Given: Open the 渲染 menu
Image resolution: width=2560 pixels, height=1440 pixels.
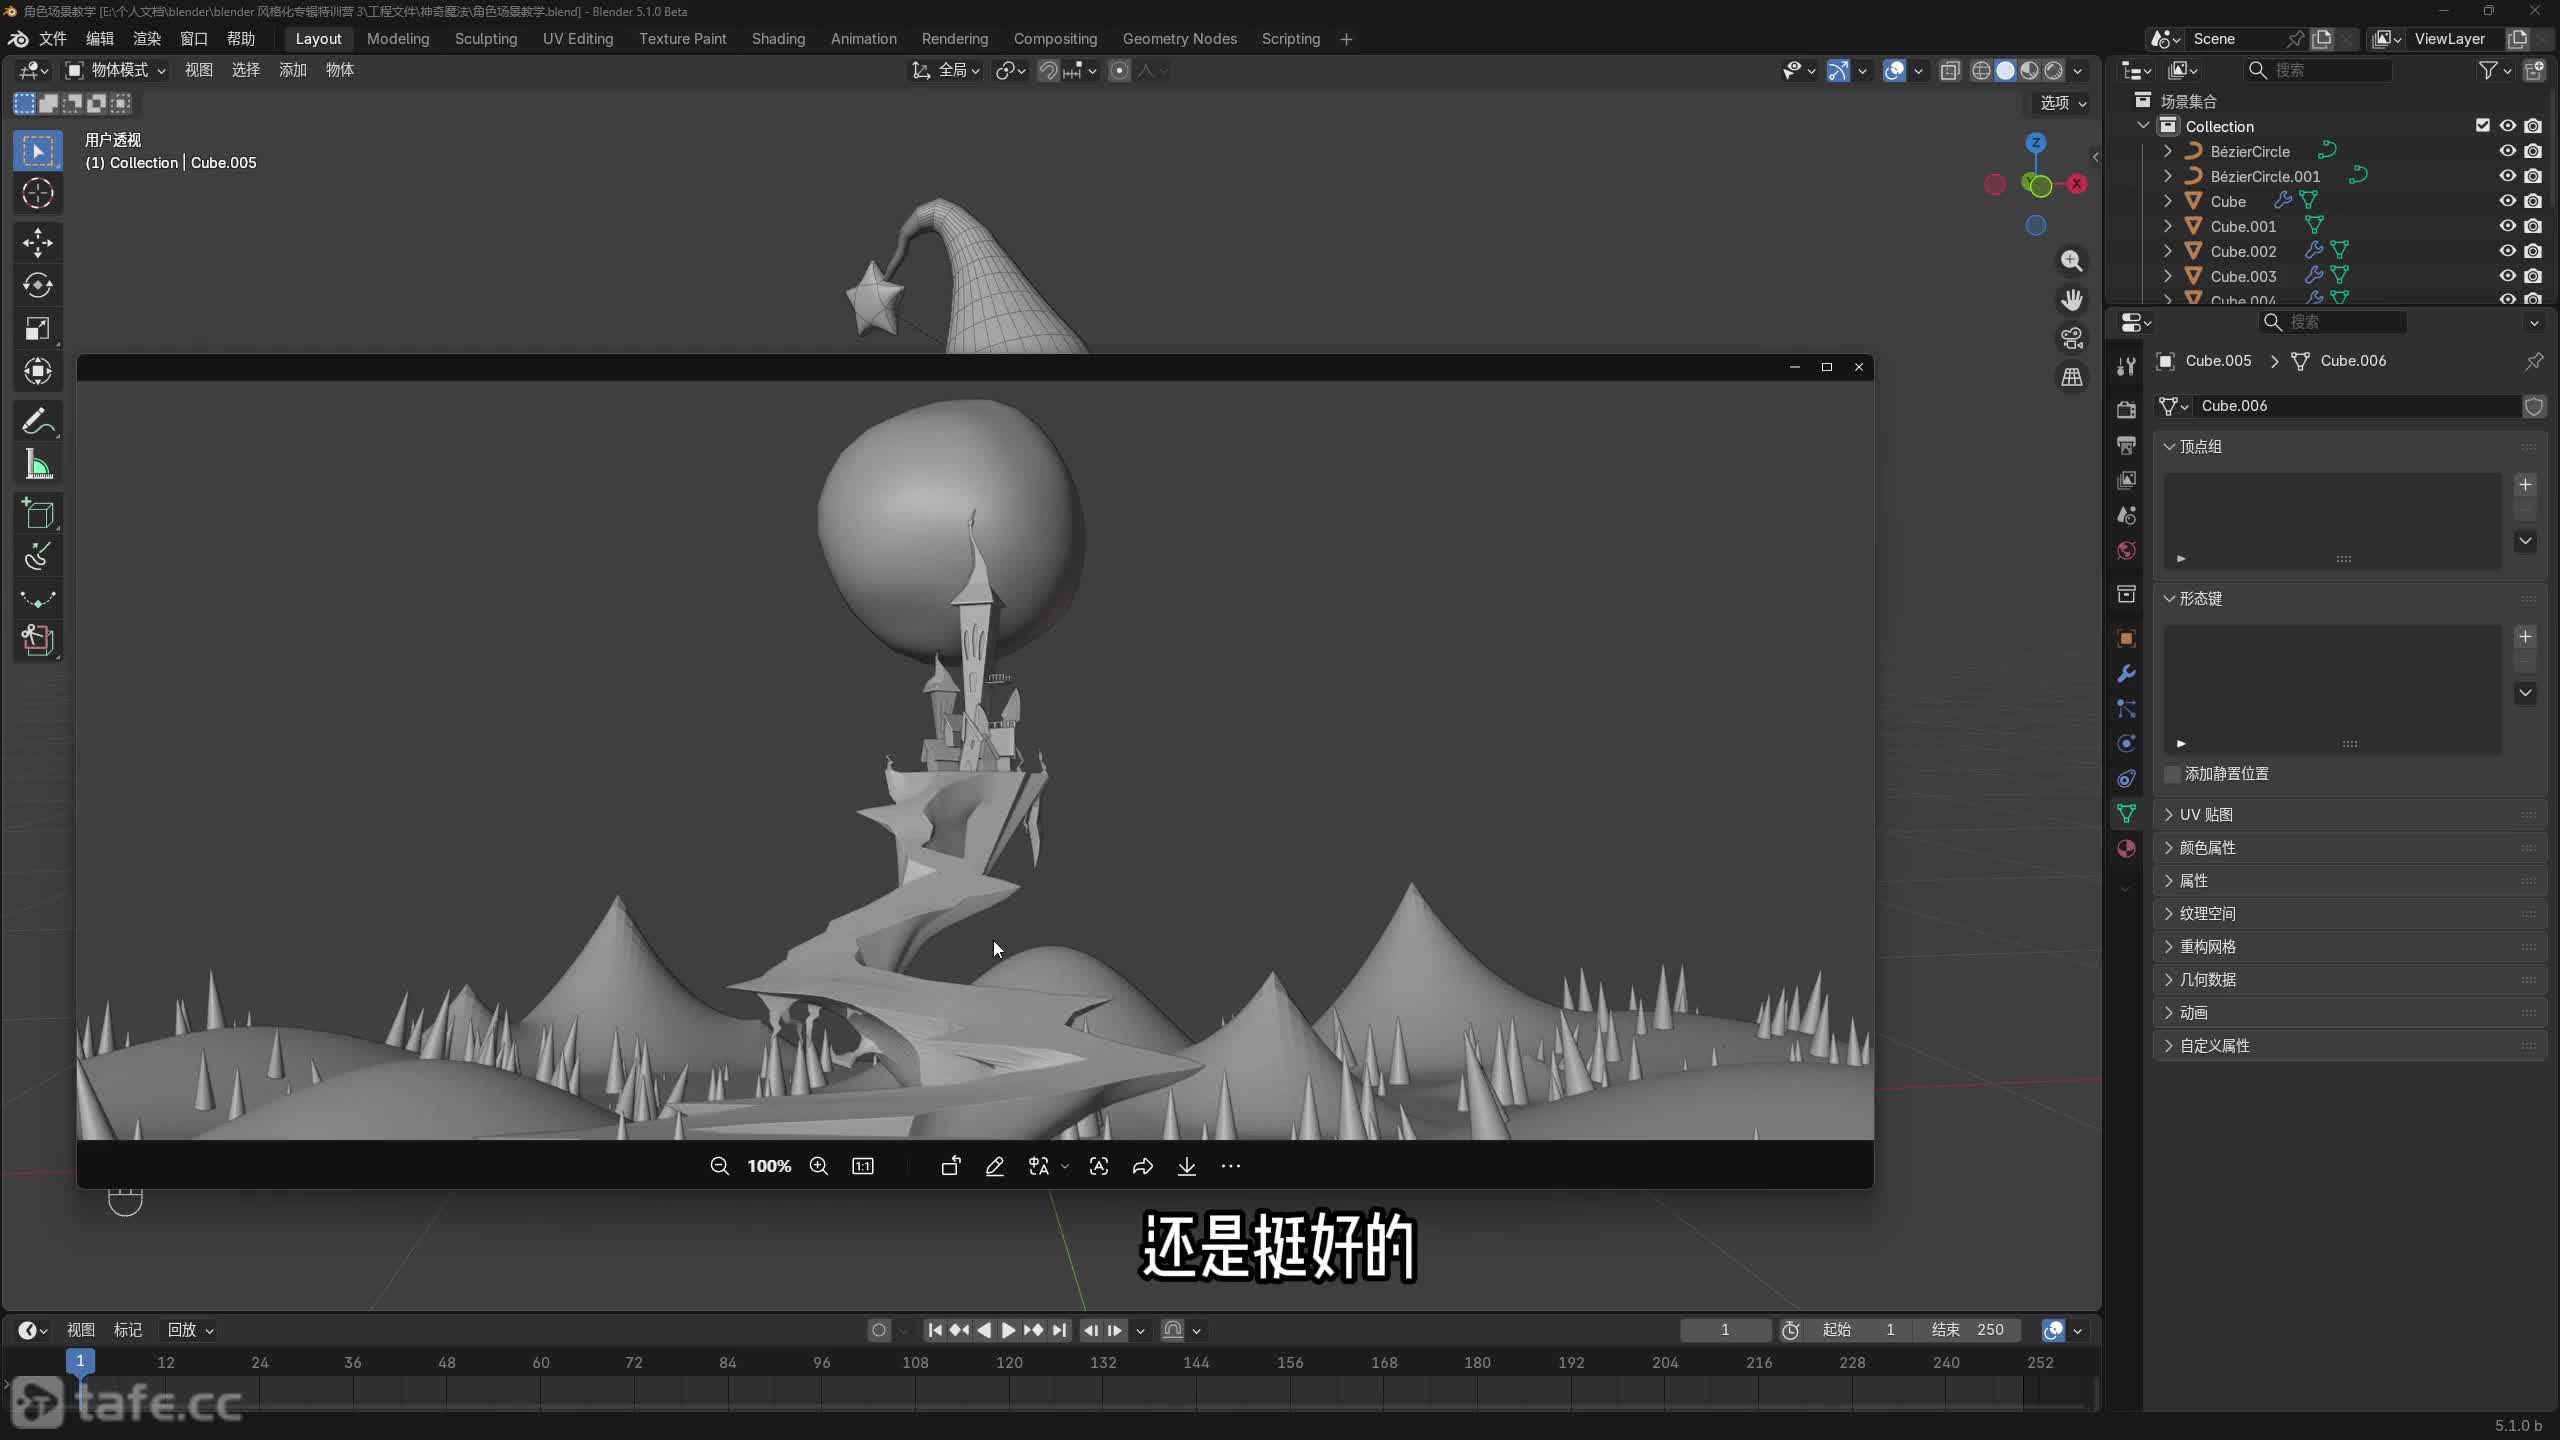Looking at the screenshot, I should (147, 39).
